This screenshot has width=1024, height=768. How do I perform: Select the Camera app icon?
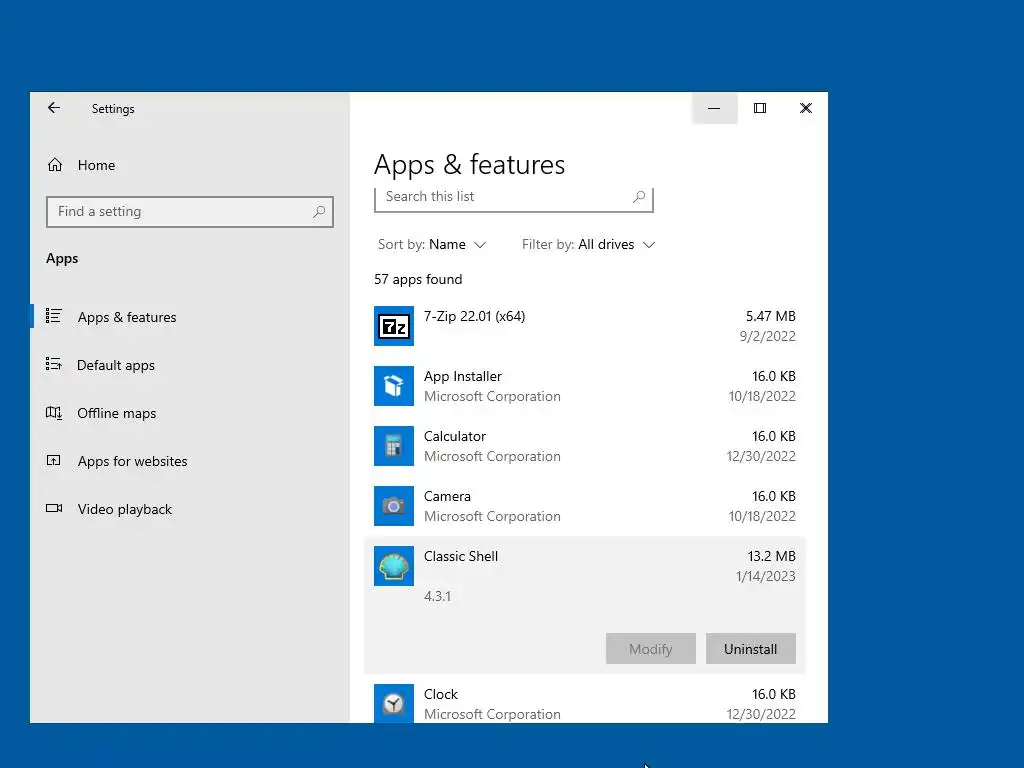(x=394, y=506)
